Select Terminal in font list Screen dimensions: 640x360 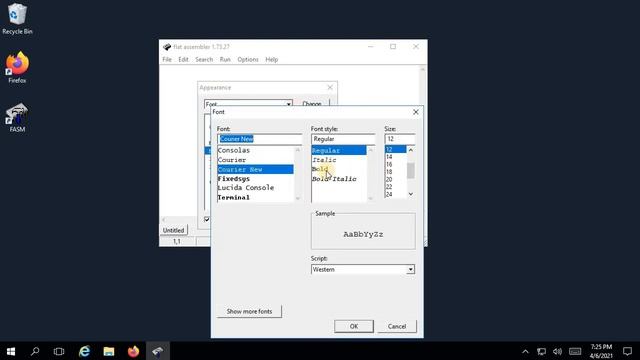[x=256, y=198]
